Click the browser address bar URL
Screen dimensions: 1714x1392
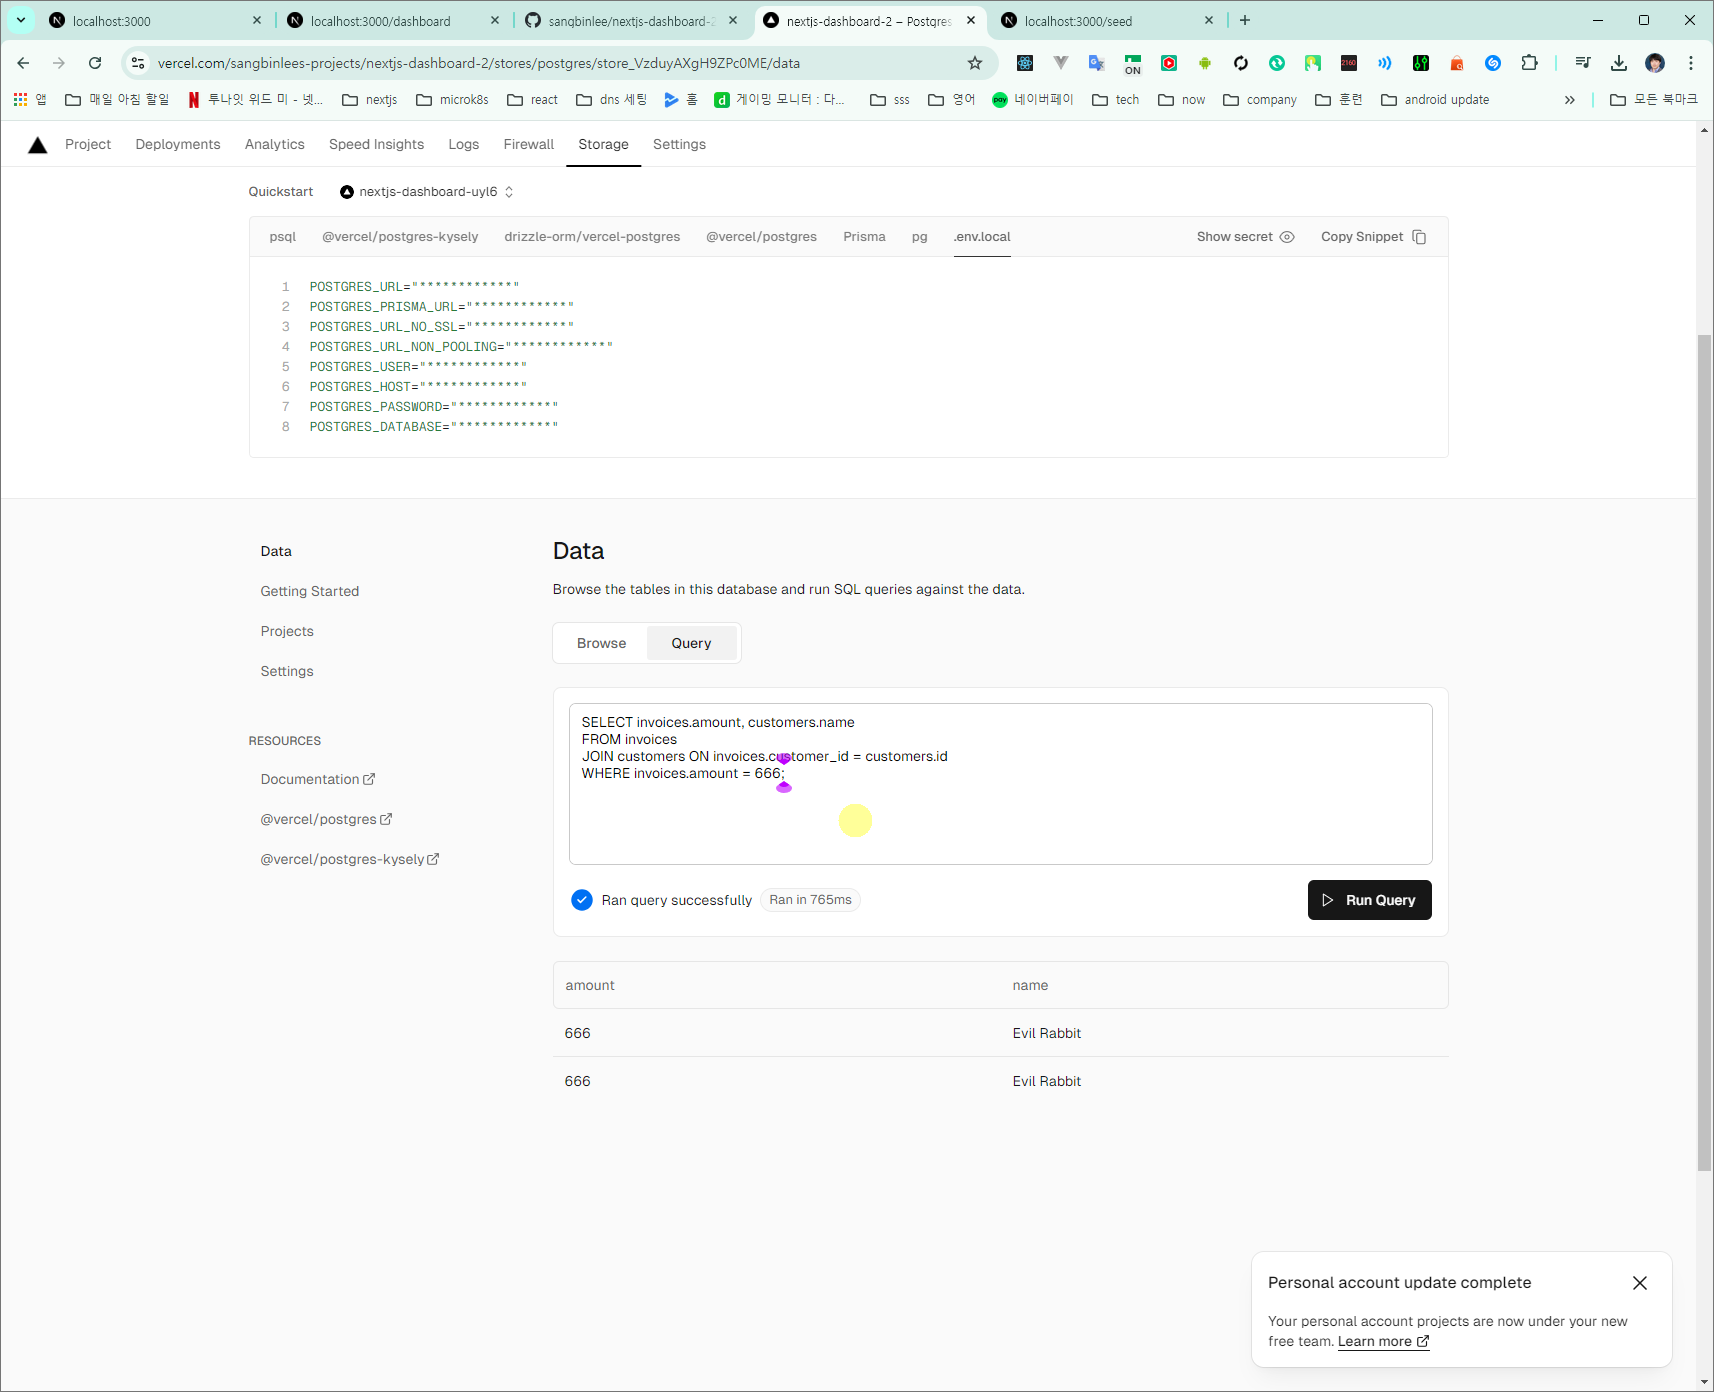(479, 63)
